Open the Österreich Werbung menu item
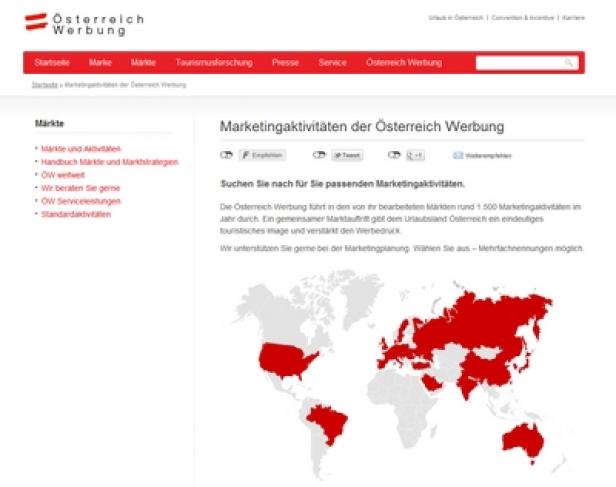 [404, 62]
